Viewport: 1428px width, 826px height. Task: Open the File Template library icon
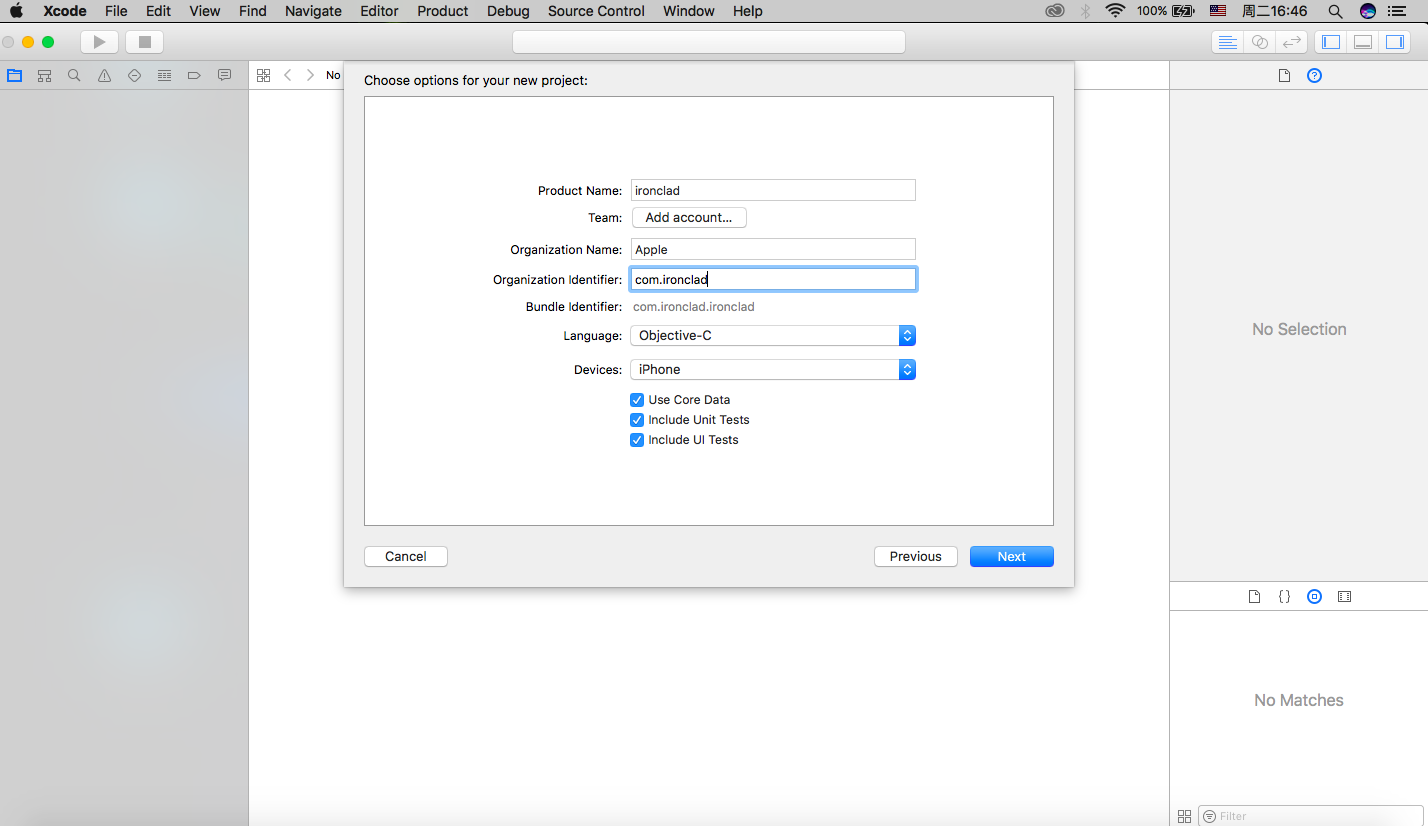(1255, 596)
